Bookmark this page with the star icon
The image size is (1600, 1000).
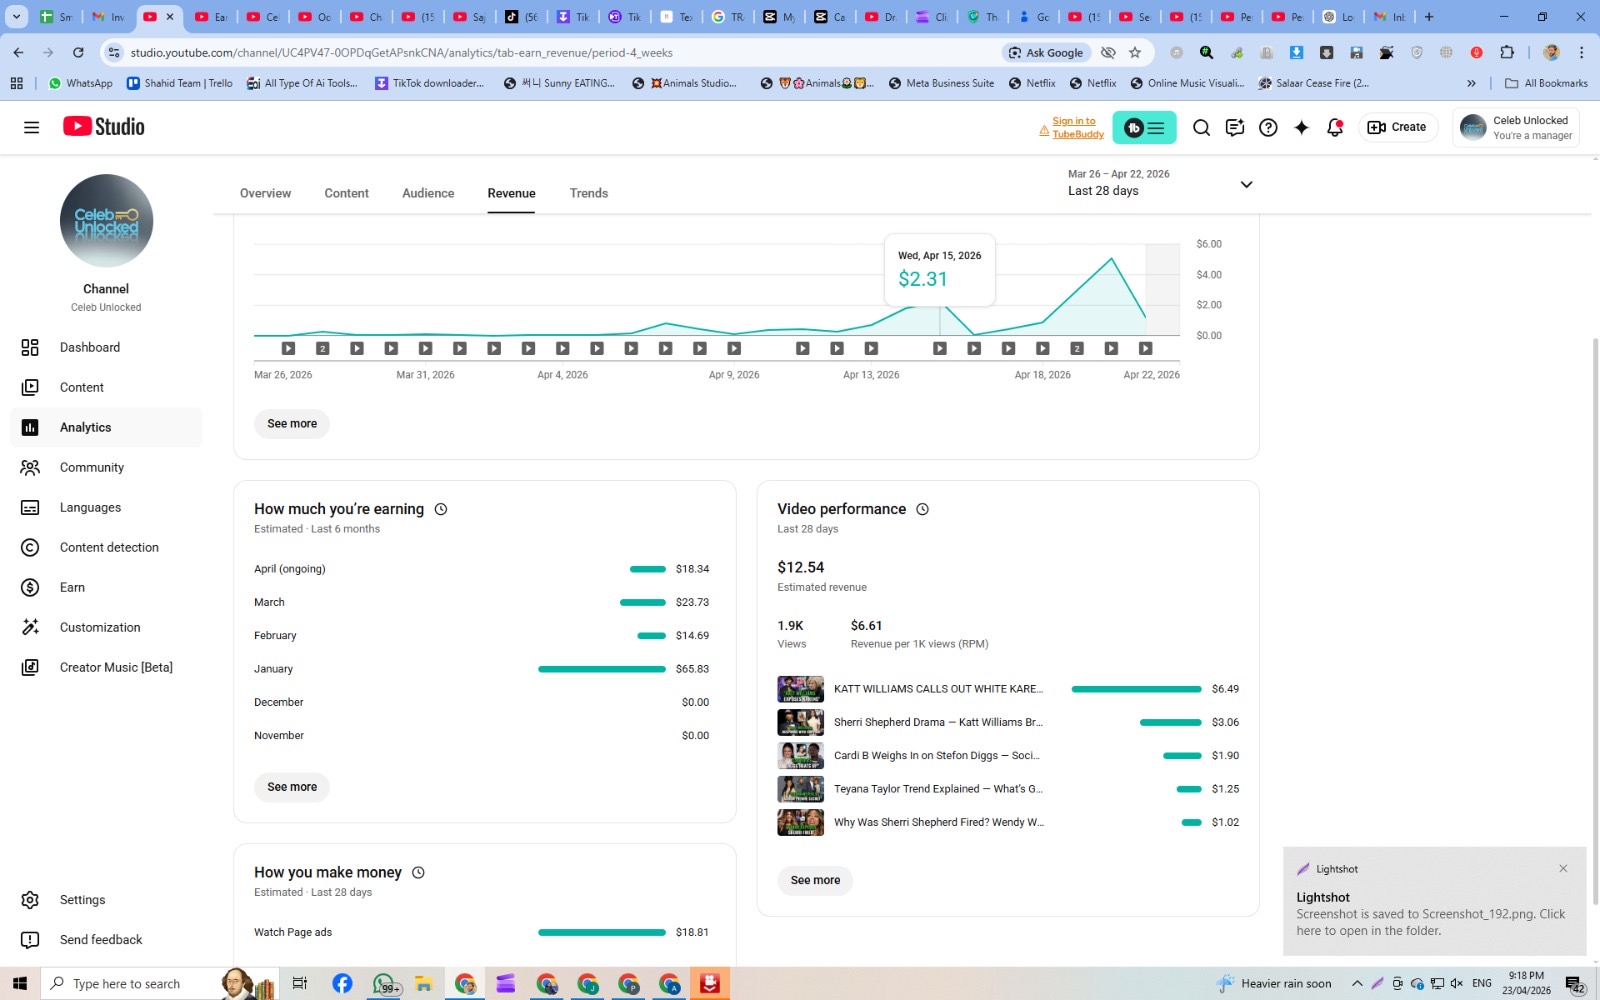pyautogui.click(x=1135, y=52)
